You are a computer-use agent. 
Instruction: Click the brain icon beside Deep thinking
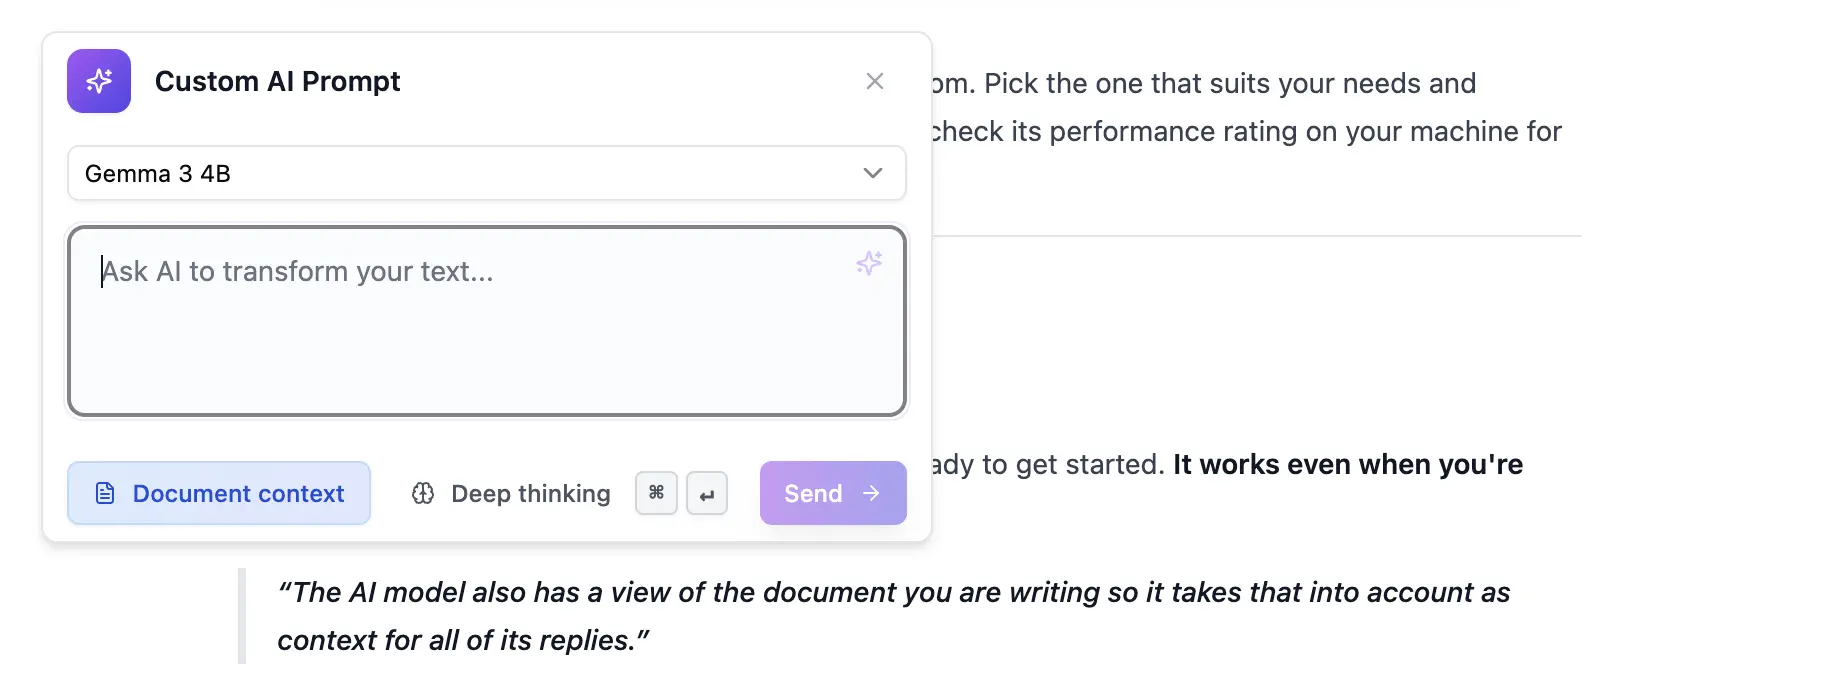coord(423,493)
